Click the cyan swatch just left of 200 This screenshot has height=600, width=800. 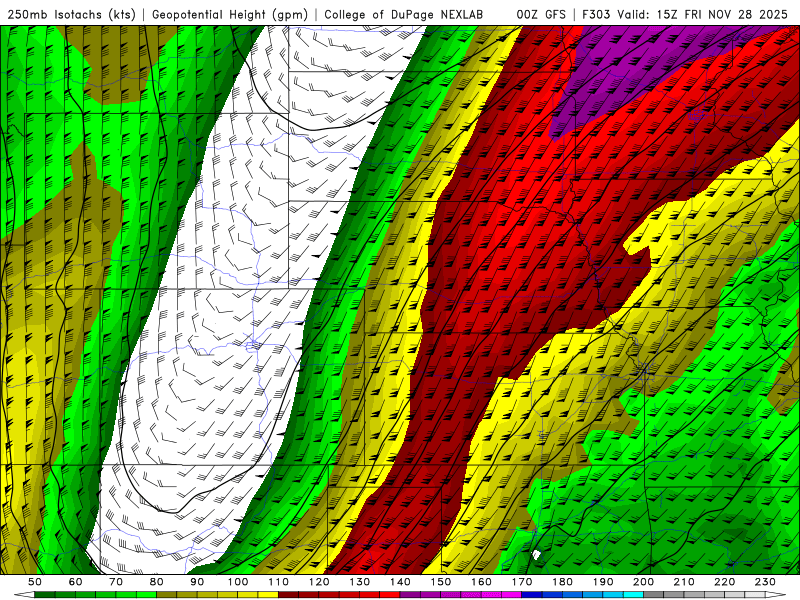point(633,595)
